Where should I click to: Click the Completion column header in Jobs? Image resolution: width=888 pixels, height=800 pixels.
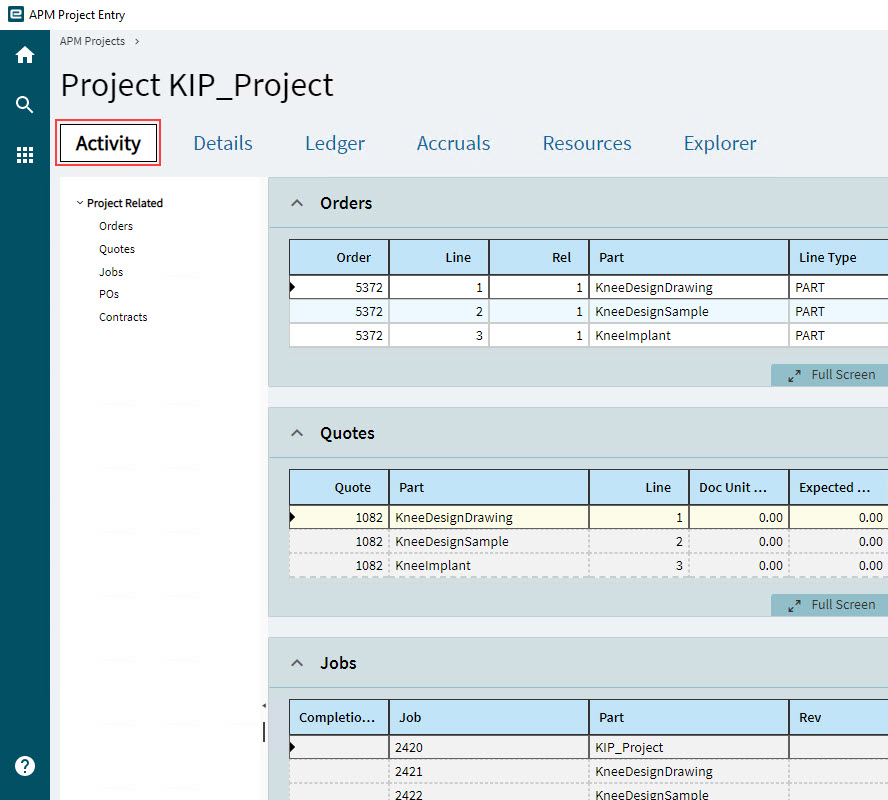339,717
